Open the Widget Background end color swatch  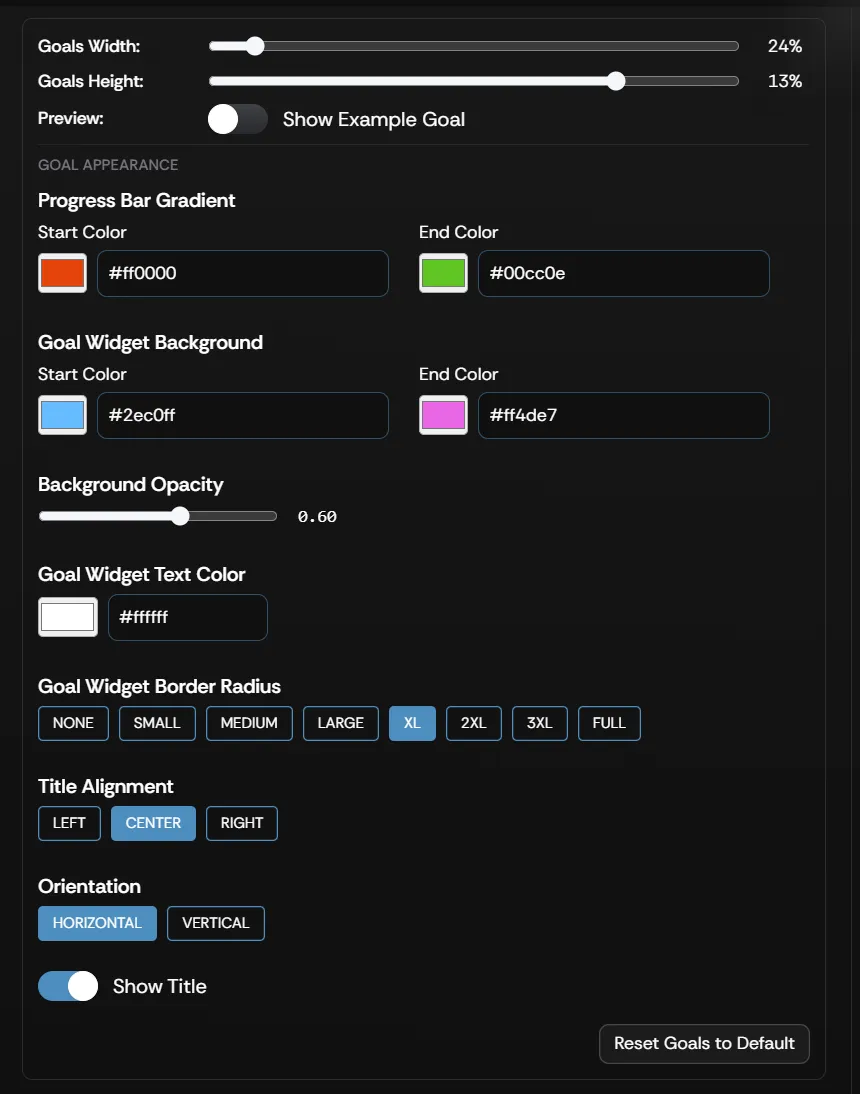coord(444,415)
